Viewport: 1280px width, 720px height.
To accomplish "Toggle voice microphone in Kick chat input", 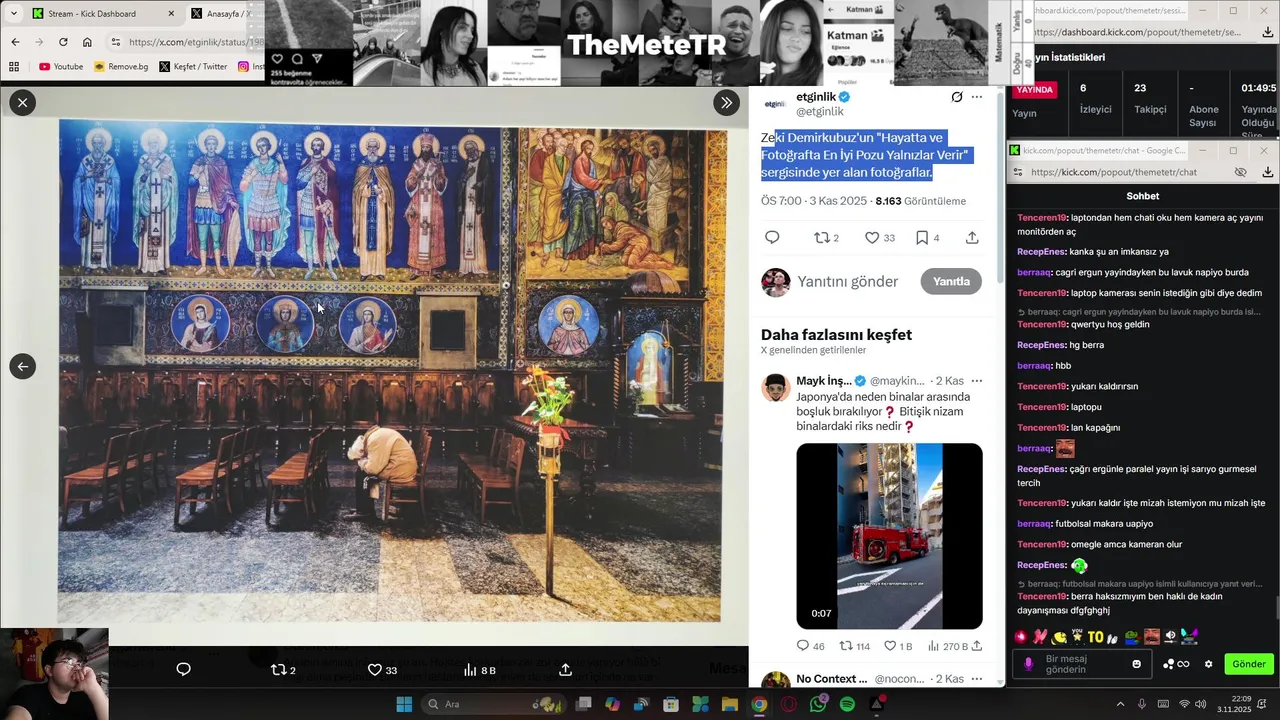I will click(x=1028, y=664).
